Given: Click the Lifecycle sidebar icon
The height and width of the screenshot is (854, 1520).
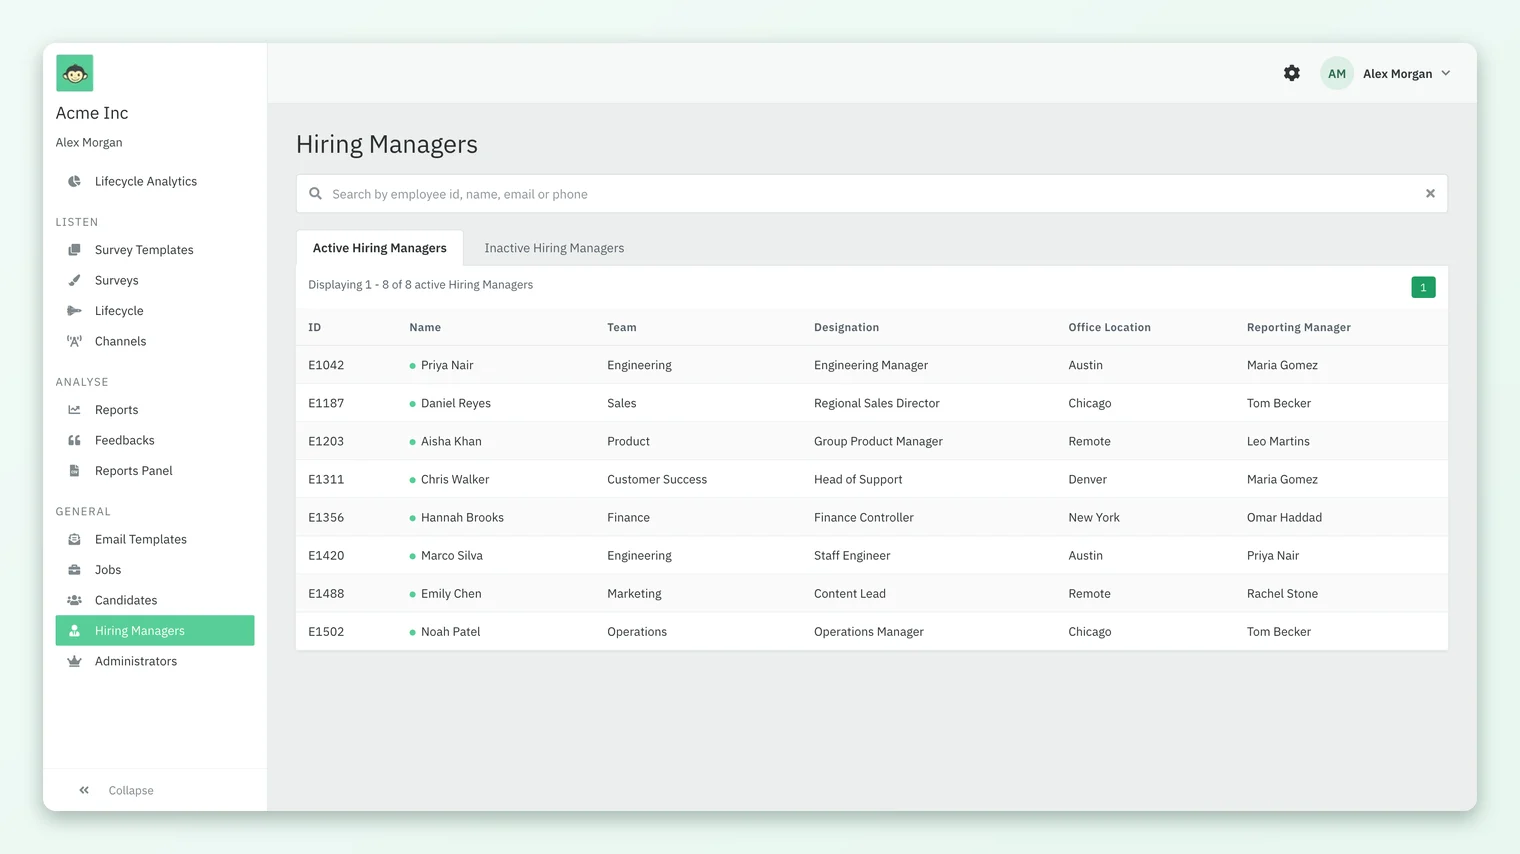Looking at the screenshot, I should (74, 311).
